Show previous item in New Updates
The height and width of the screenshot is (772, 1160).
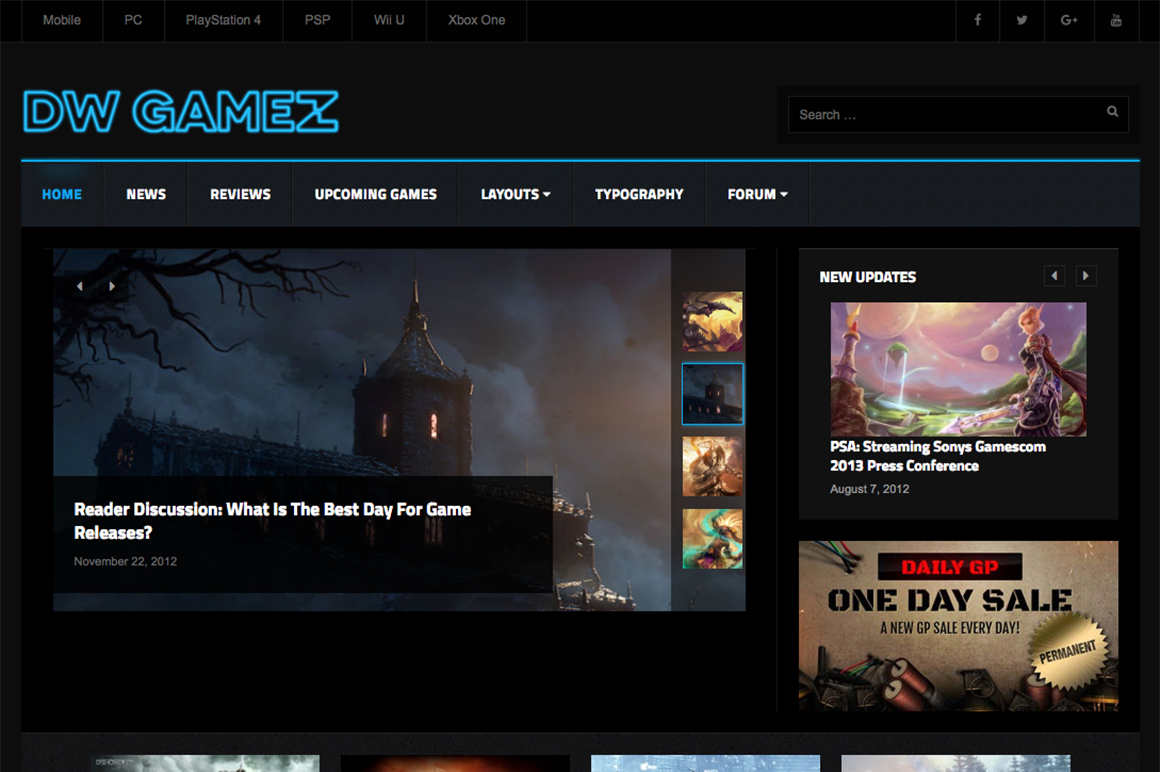click(1054, 276)
